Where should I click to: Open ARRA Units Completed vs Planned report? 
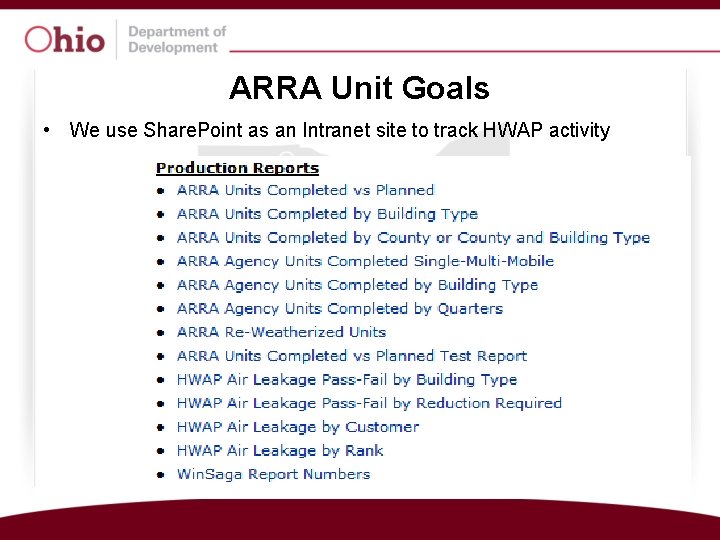coord(305,190)
